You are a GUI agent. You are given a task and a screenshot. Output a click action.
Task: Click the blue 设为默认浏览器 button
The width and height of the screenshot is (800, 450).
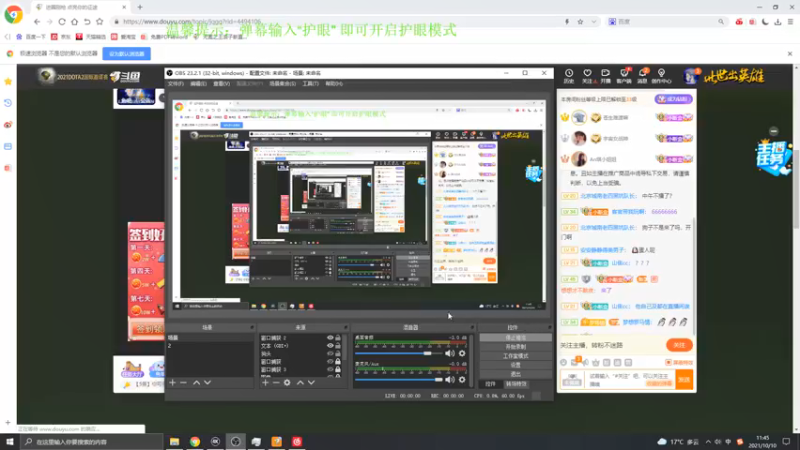[127, 54]
